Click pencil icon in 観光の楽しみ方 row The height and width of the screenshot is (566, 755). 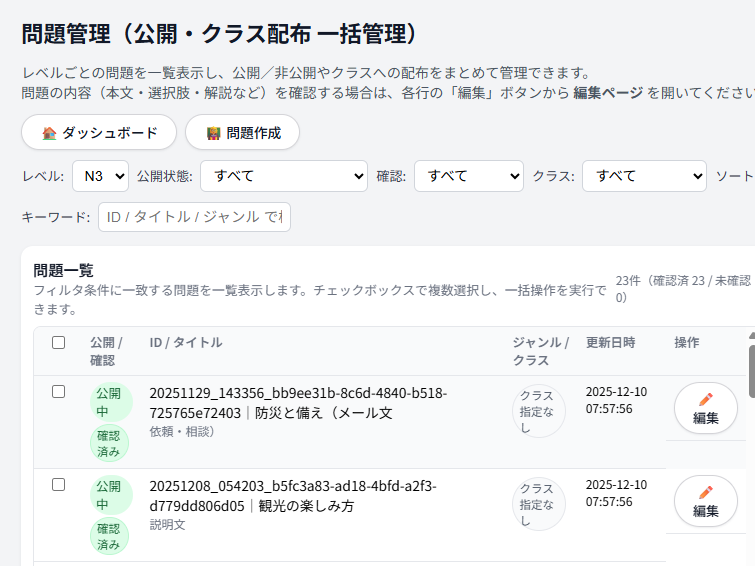coord(705,493)
